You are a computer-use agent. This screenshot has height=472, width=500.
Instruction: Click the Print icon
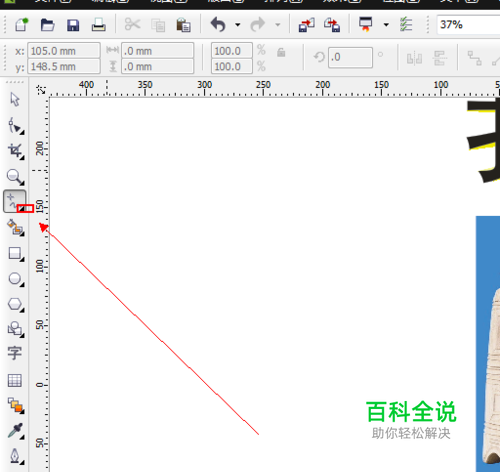coord(99,25)
